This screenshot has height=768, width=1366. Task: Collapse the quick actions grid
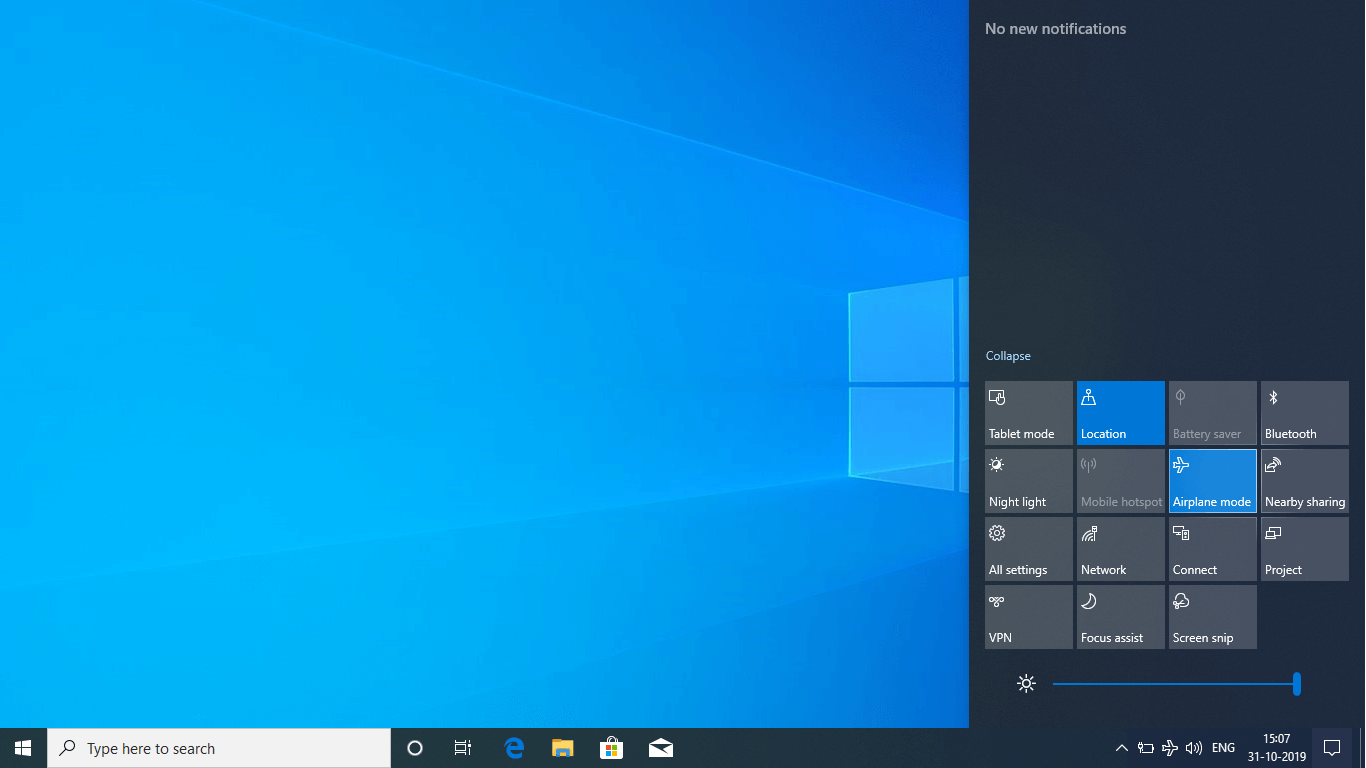coord(1008,356)
